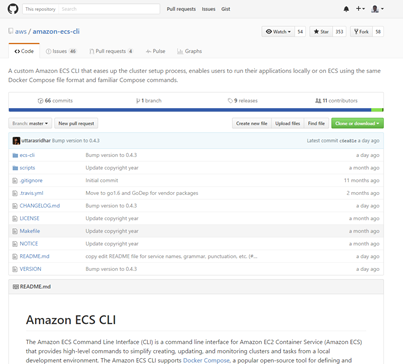This screenshot has width=403, height=364.
Task: Click the .travis.yml file icon
Action: (x=15, y=193)
